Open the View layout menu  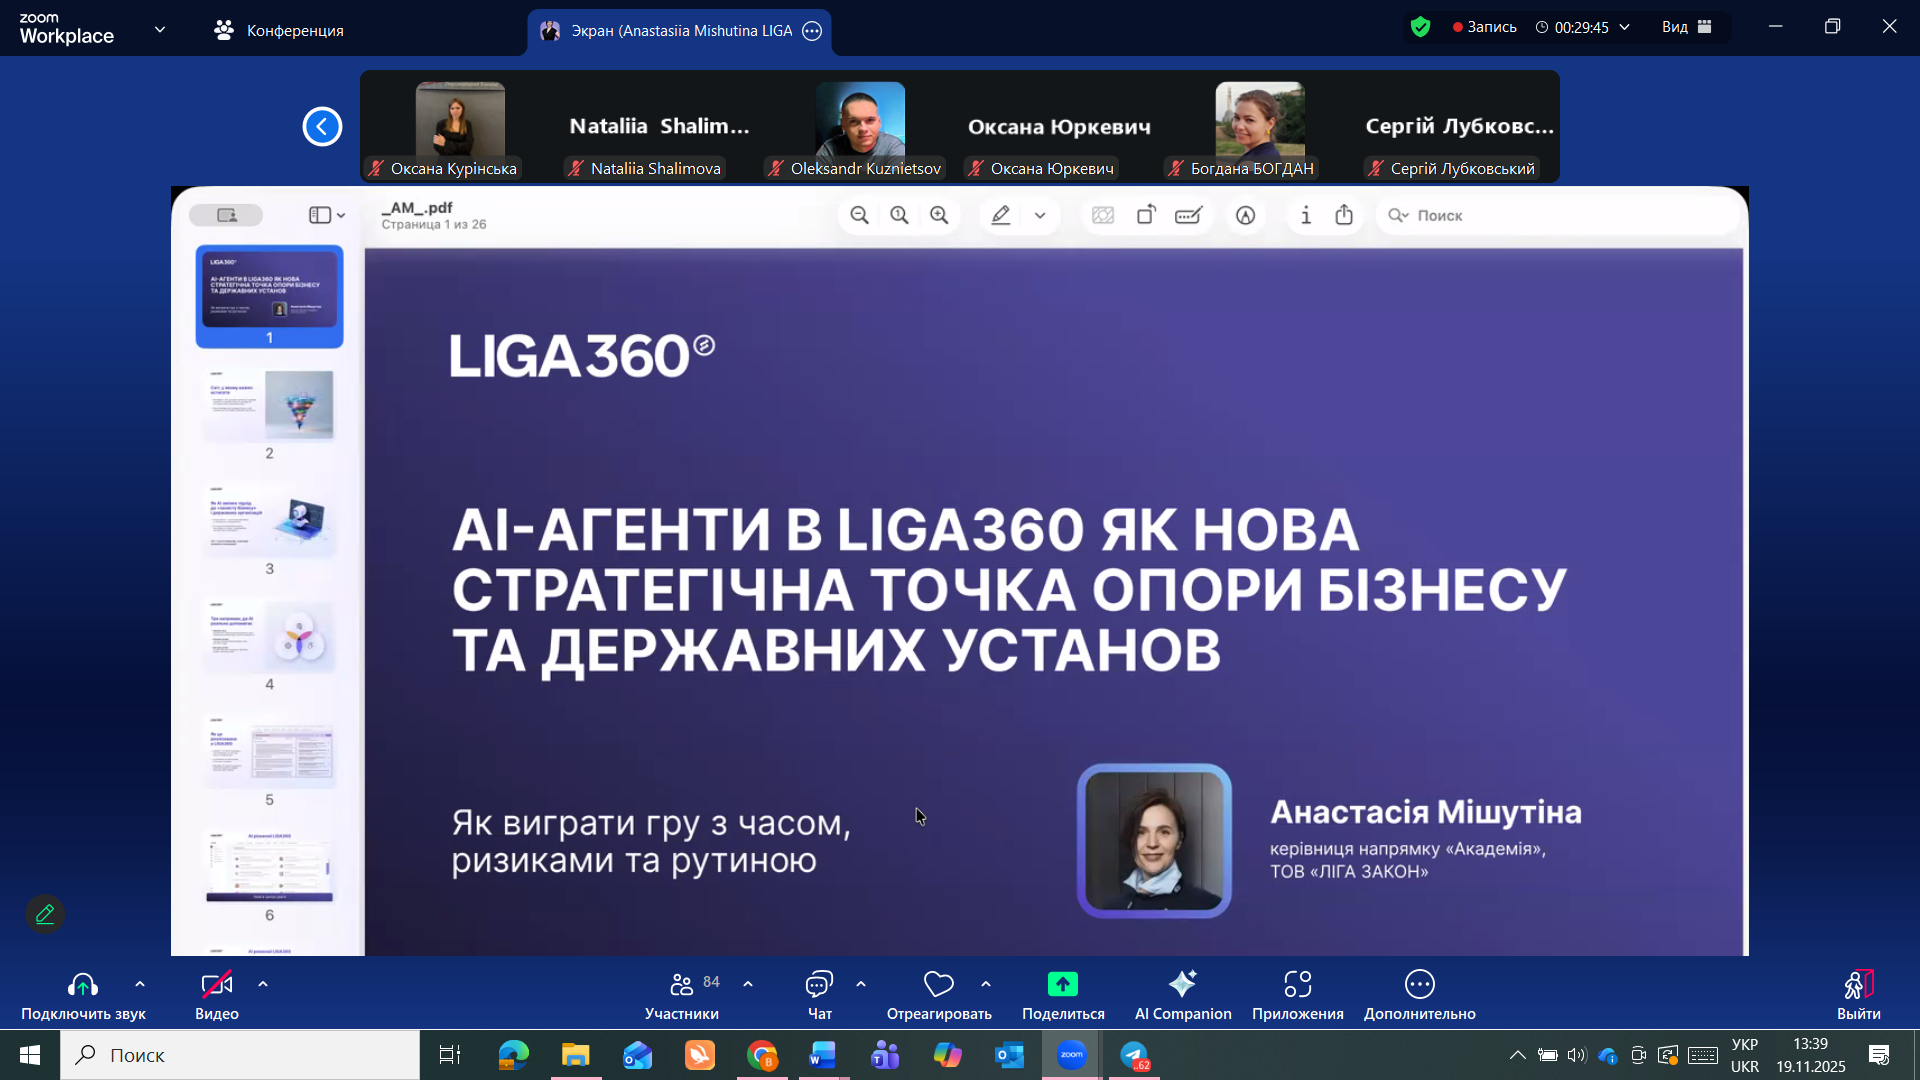coord(1687,27)
